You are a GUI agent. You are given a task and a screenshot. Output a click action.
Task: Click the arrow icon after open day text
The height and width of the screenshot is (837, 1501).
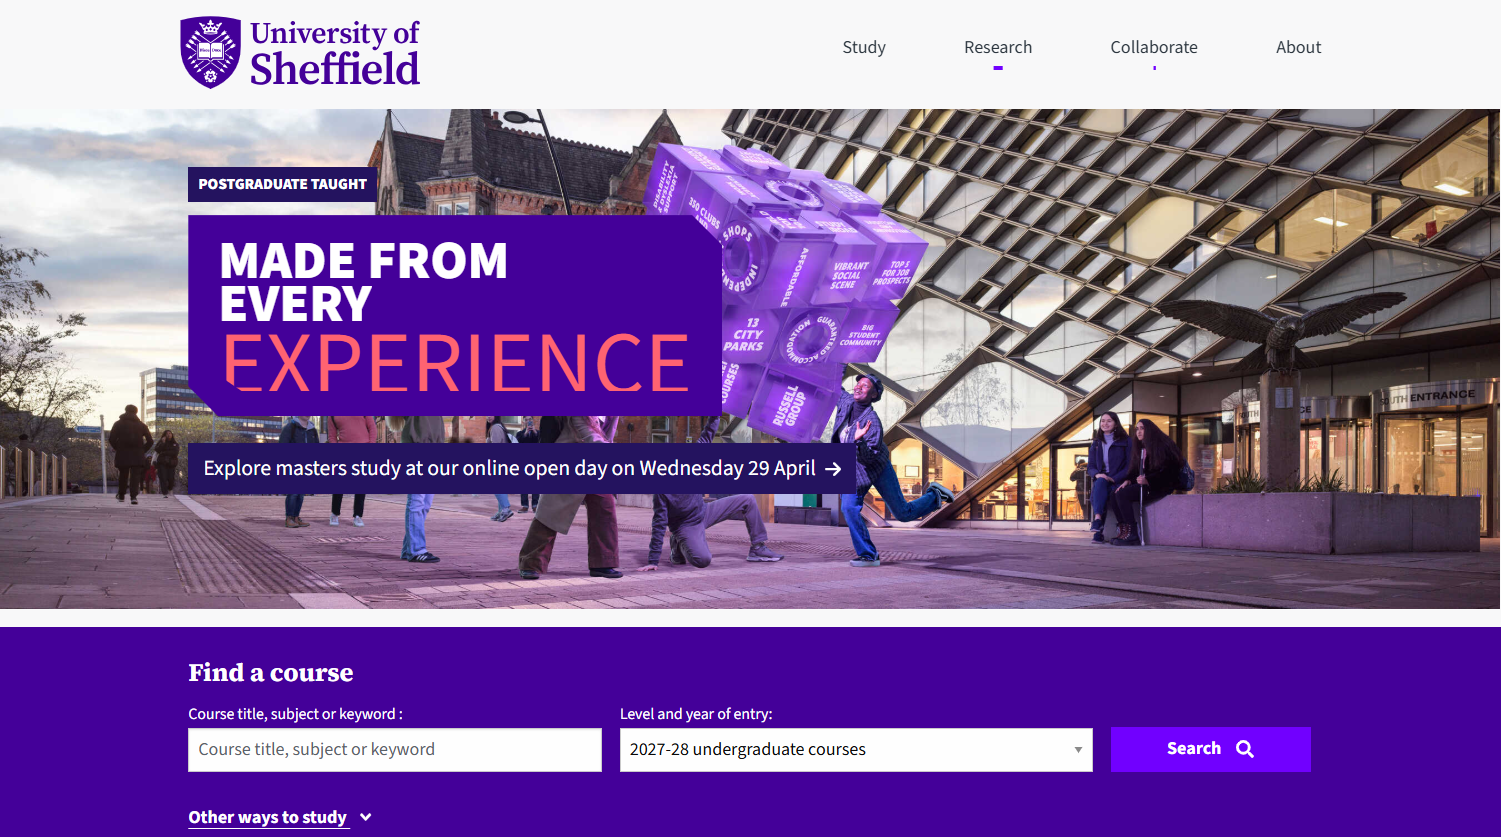coord(833,469)
